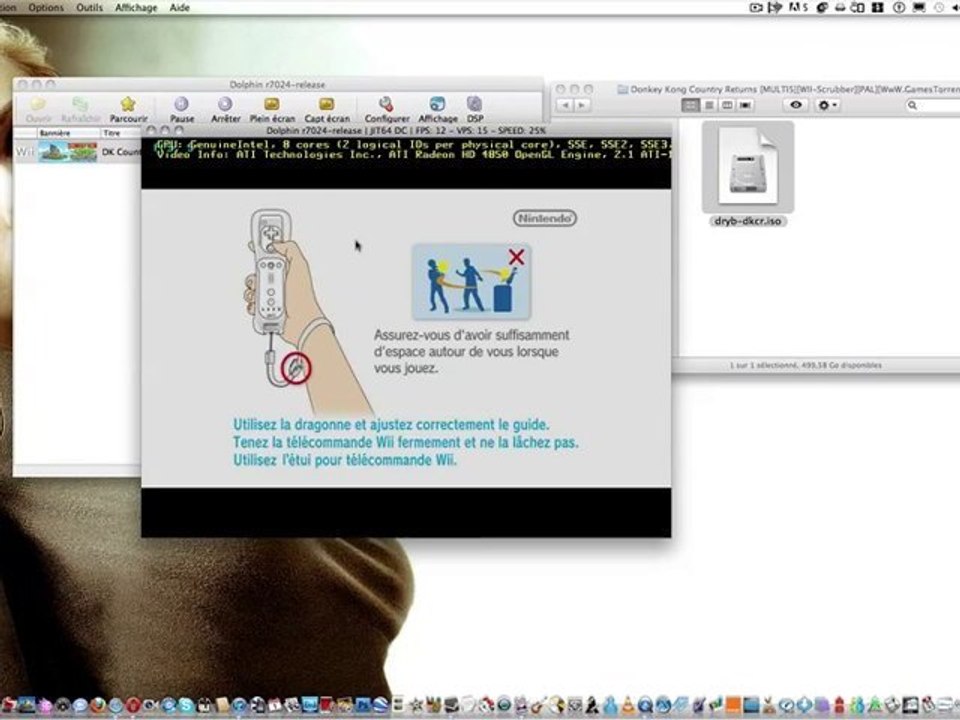Image resolution: width=960 pixels, height=720 pixels.
Task: Open the Finder action gear dropdown
Action: [x=827, y=105]
